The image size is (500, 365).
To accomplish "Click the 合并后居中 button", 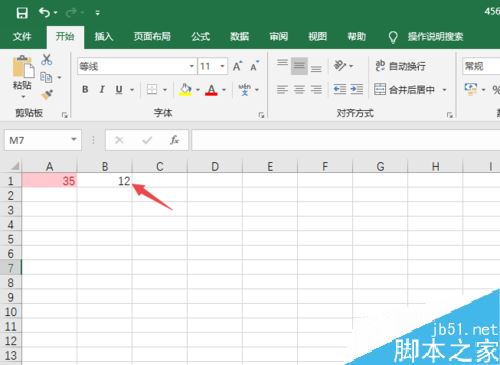I will [x=405, y=89].
